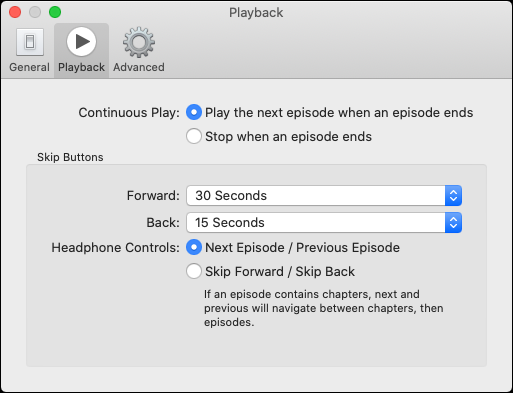Open General preferences via the switch icon
The width and height of the screenshot is (513, 393).
coord(30,42)
